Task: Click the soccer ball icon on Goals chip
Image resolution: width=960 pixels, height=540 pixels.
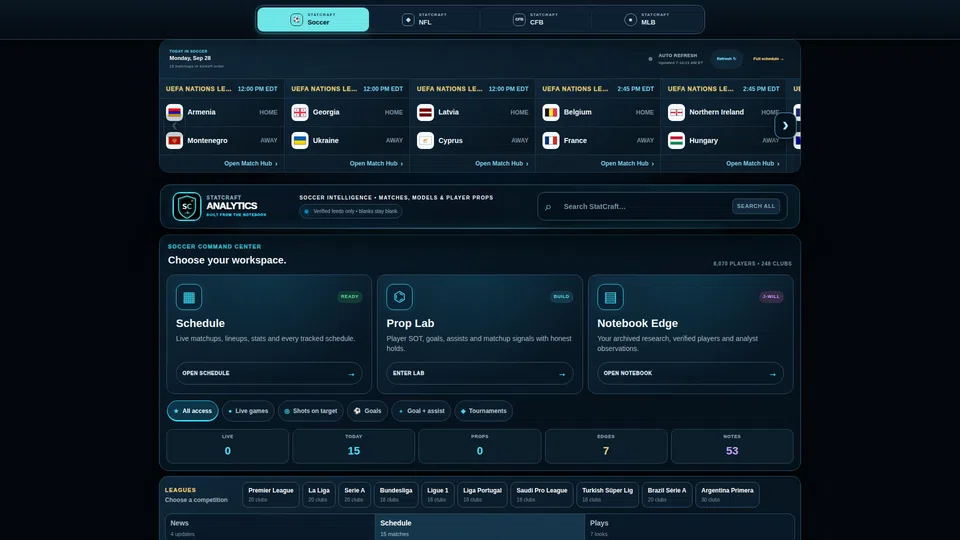Action: [358, 411]
